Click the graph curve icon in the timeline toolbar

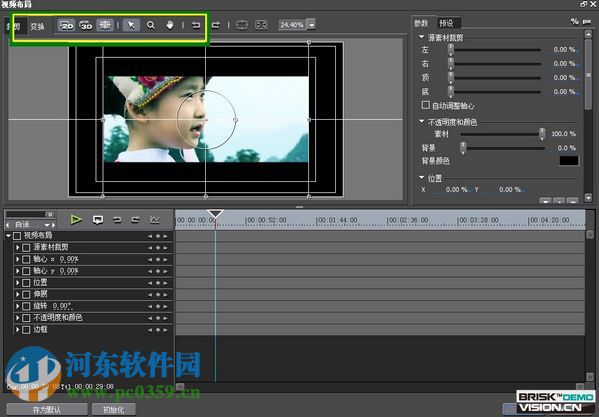(x=155, y=220)
